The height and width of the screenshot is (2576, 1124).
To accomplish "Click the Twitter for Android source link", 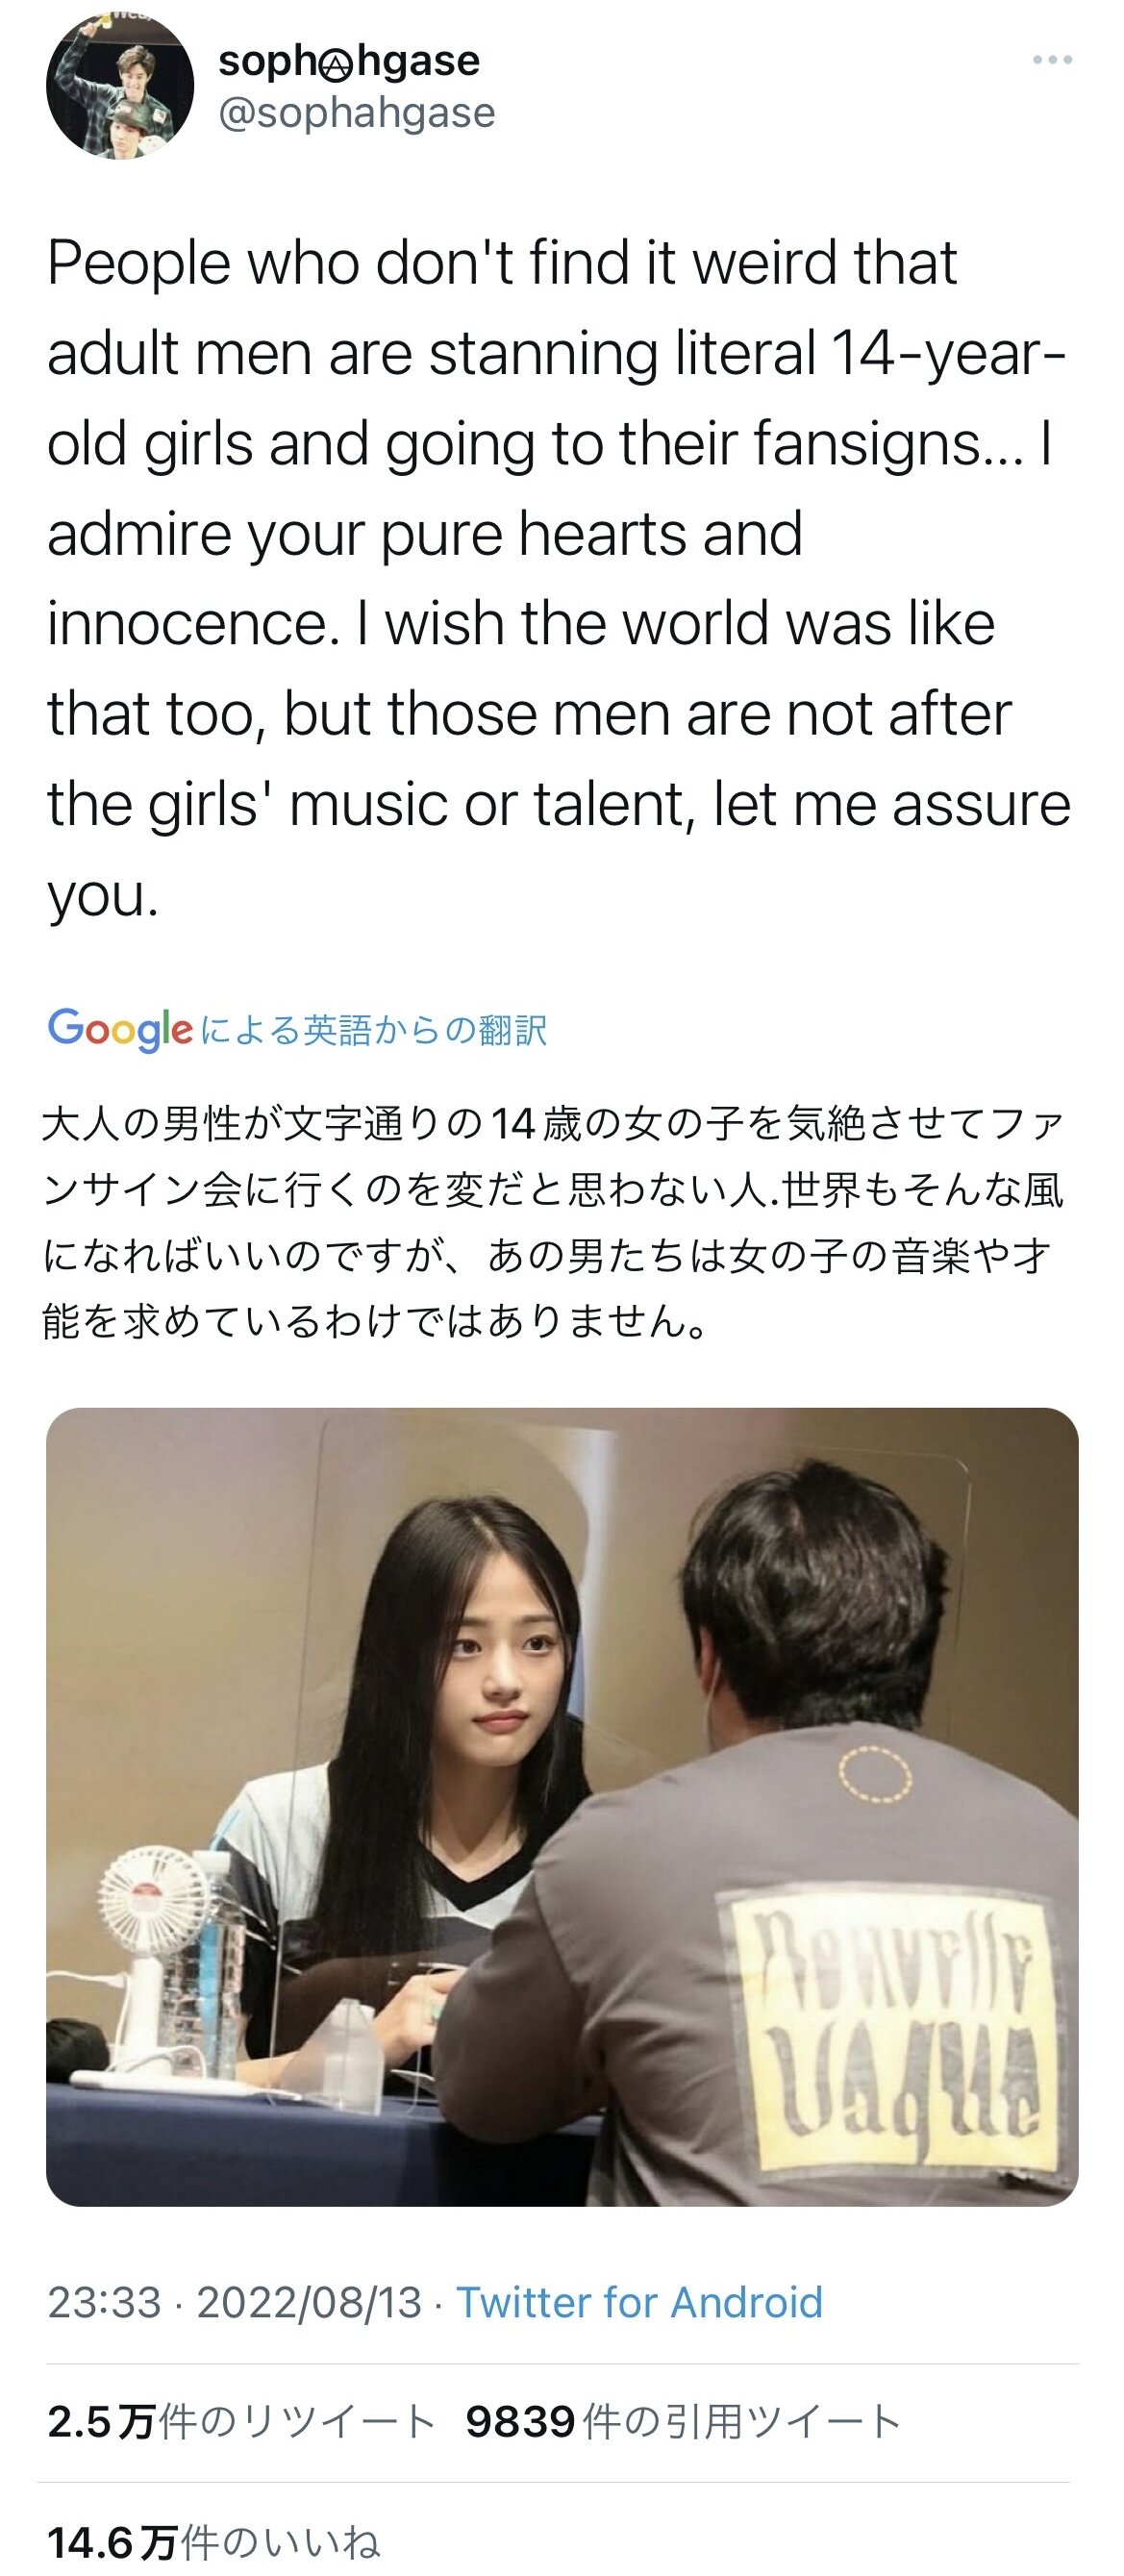I will coord(639,2302).
